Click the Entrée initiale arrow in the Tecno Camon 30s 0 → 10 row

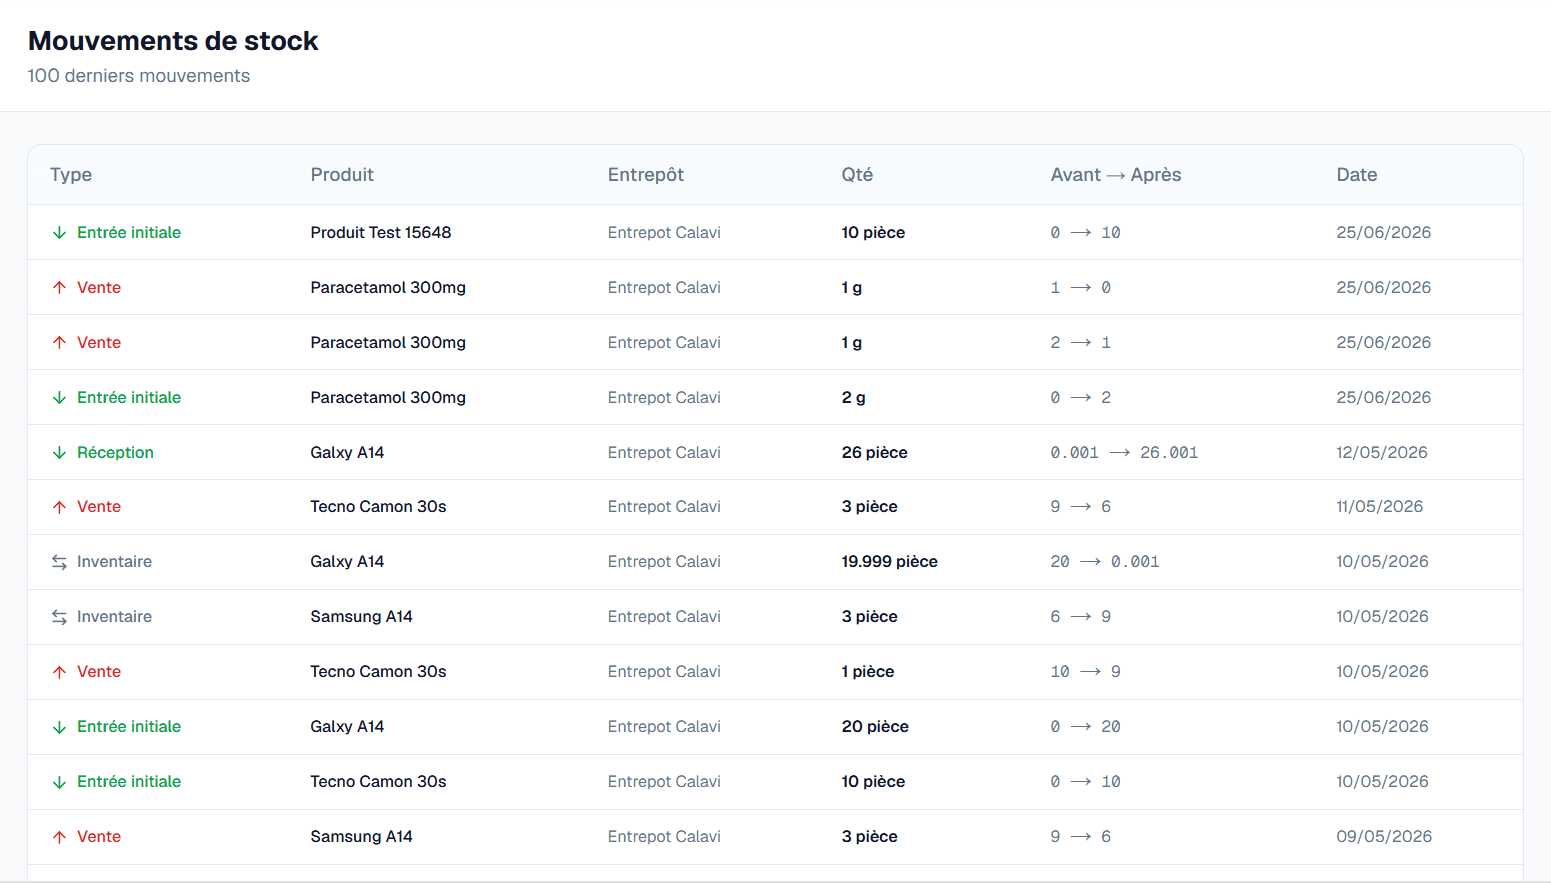[59, 782]
